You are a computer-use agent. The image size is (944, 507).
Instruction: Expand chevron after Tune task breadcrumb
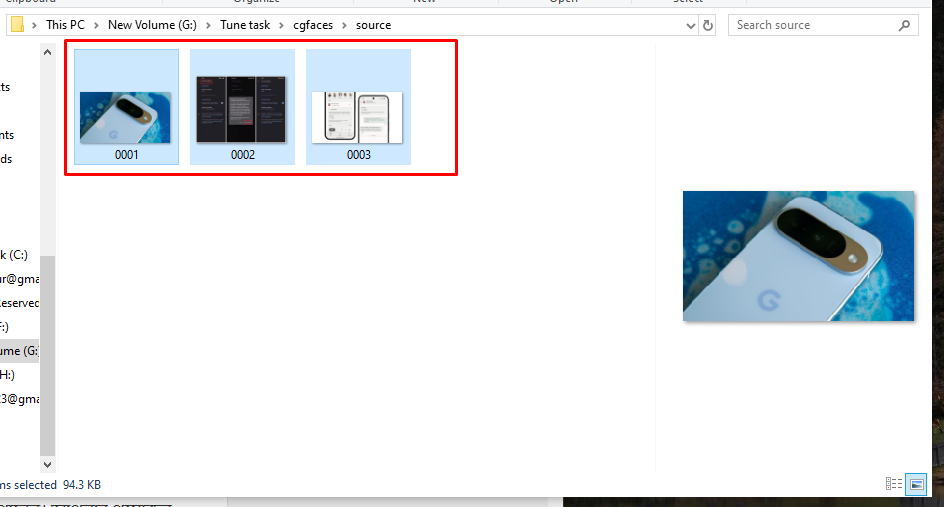pos(281,25)
